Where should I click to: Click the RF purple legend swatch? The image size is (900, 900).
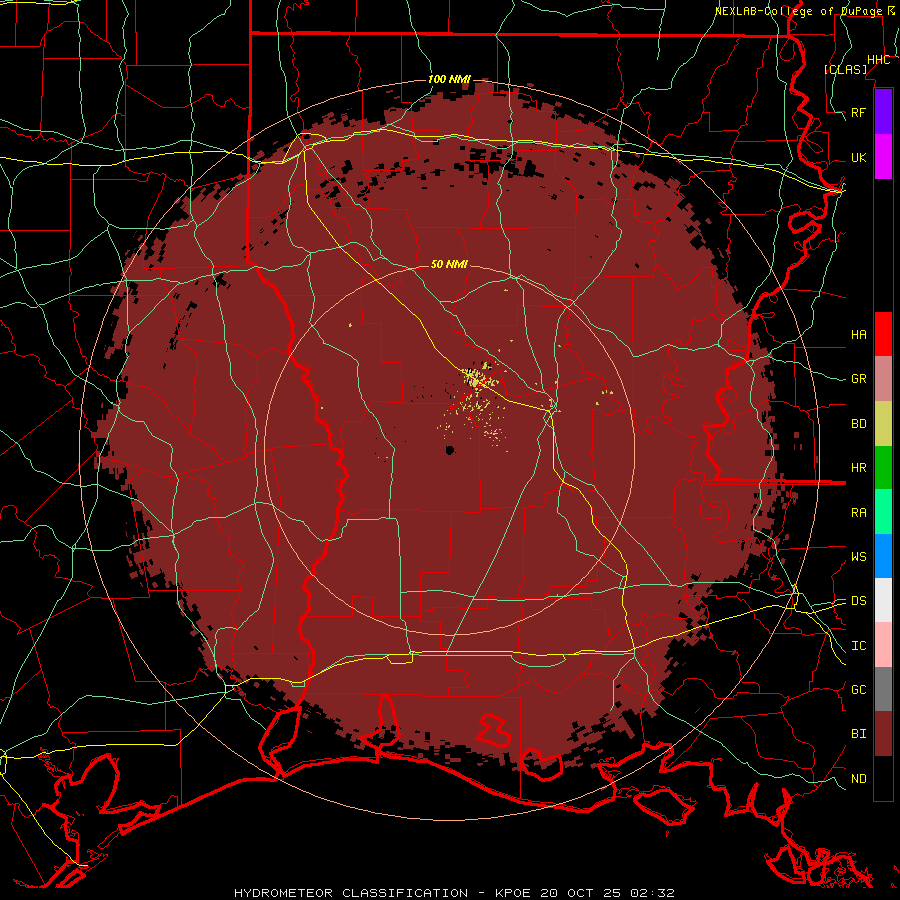pyautogui.click(x=883, y=112)
